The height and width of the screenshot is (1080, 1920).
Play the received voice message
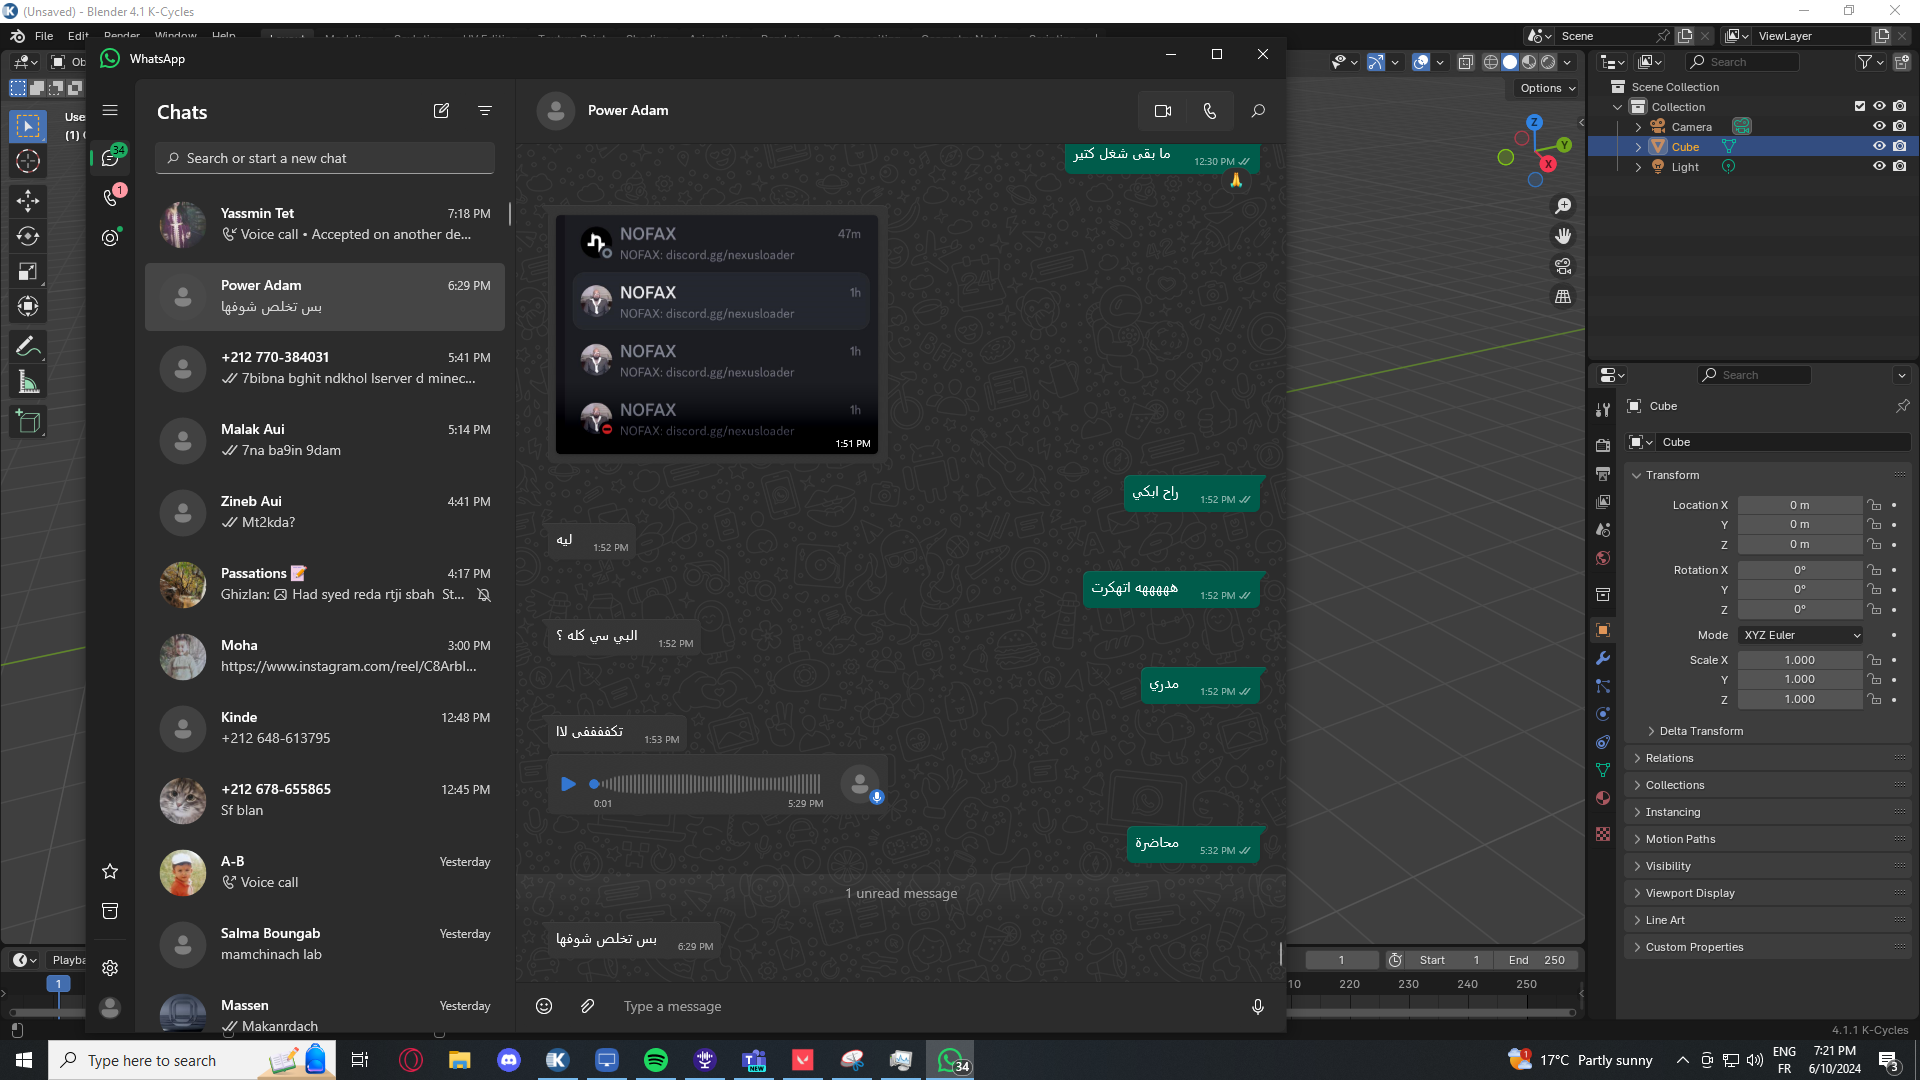point(568,784)
